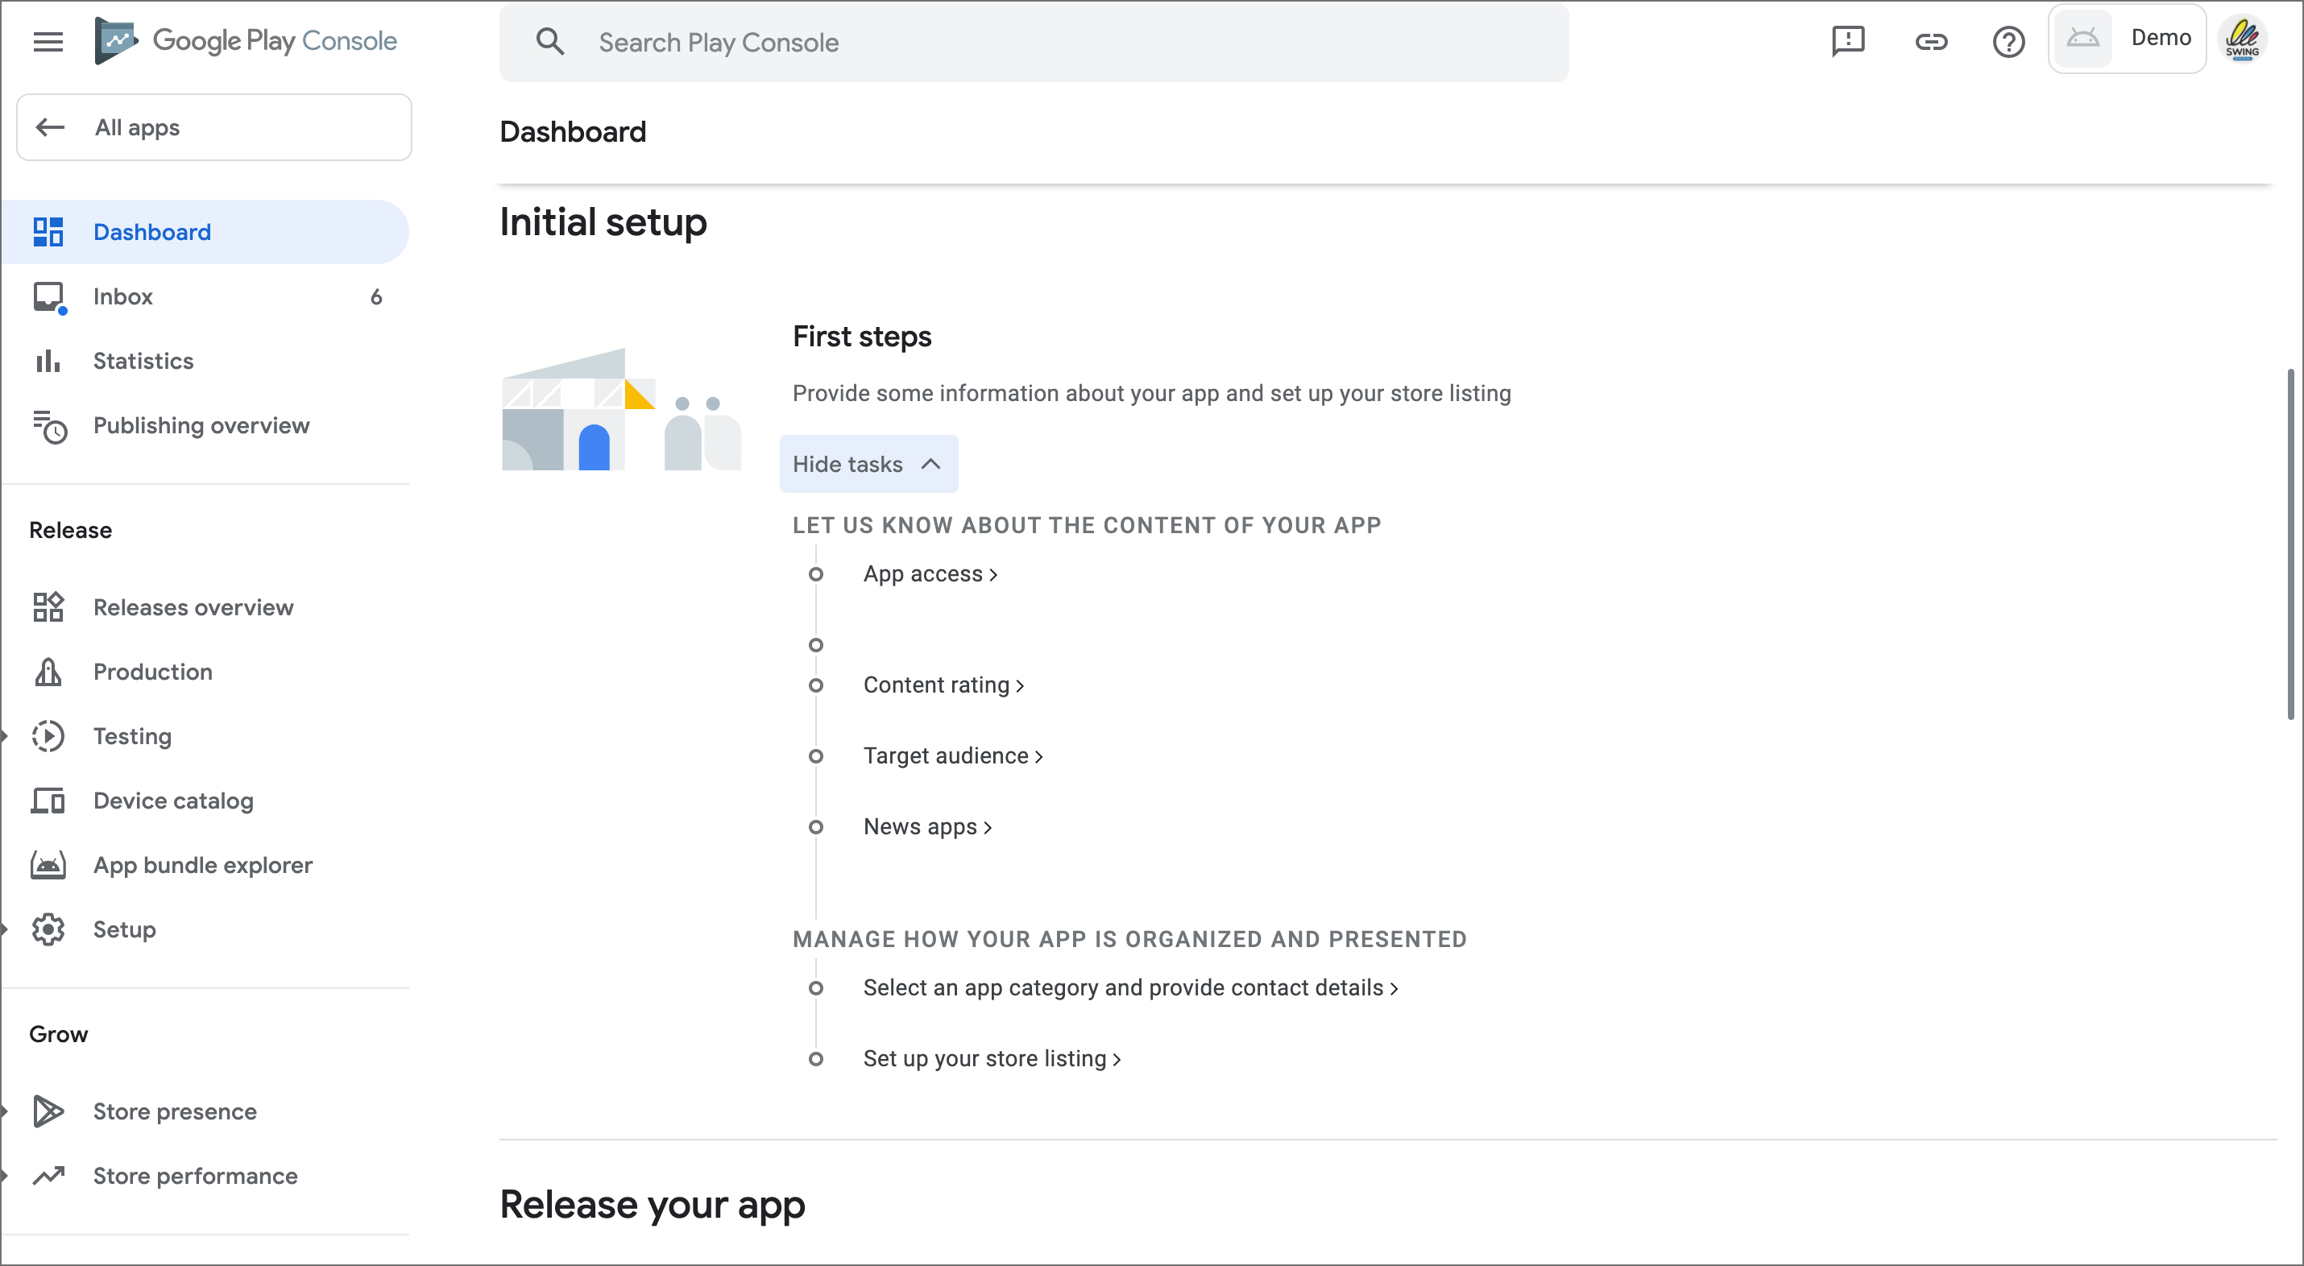
Task: Expand Store presence in sidebar
Action: (6, 1112)
